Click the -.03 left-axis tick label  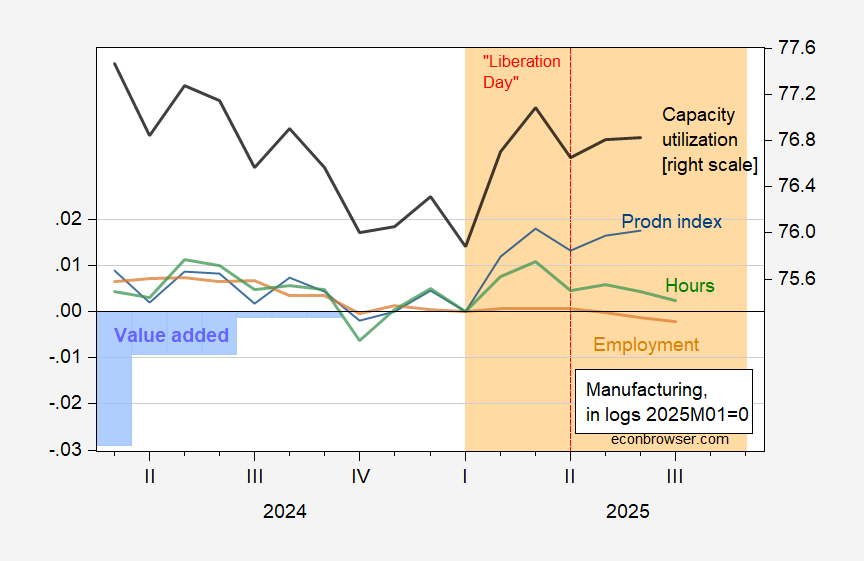pyautogui.click(x=70, y=450)
